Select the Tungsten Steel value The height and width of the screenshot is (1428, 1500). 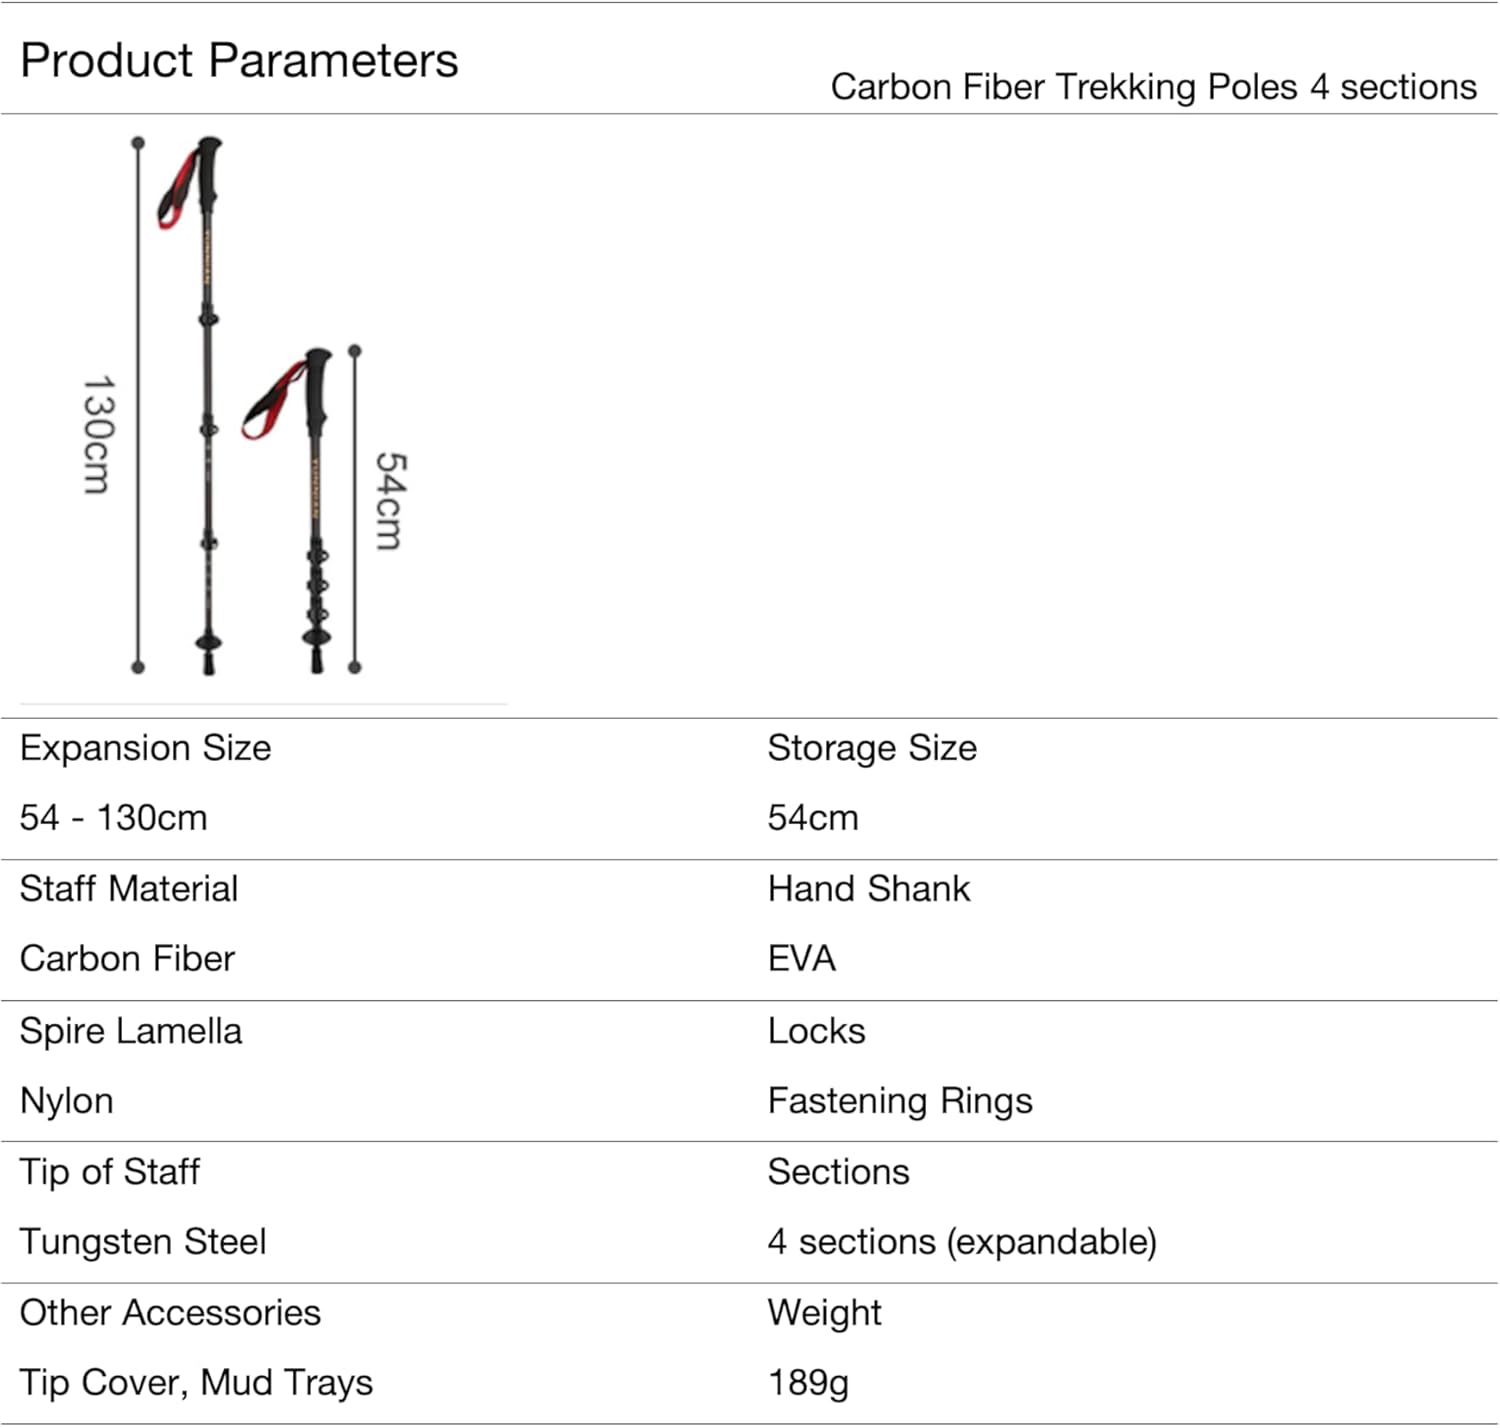tap(142, 1242)
